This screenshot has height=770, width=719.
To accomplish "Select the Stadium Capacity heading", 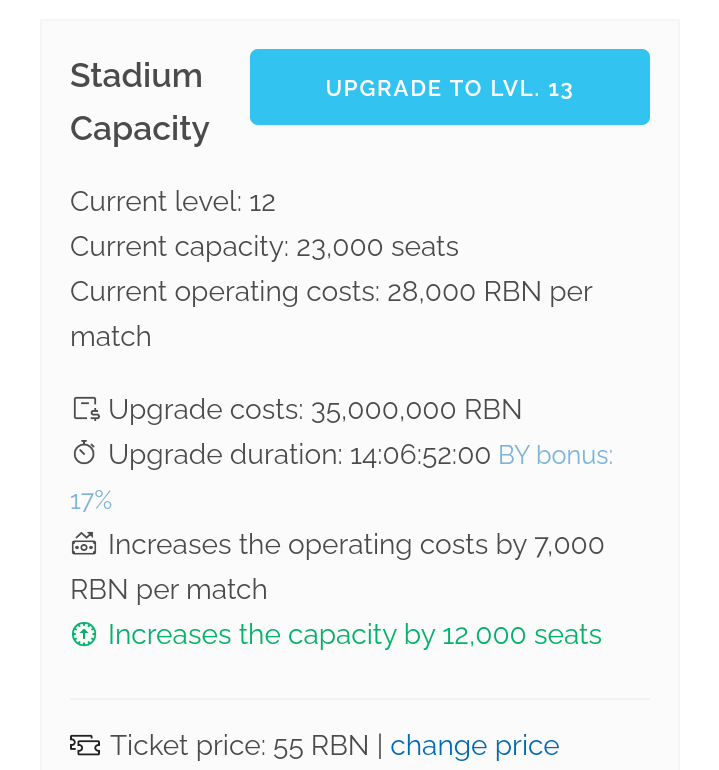I will coord(140,102).
